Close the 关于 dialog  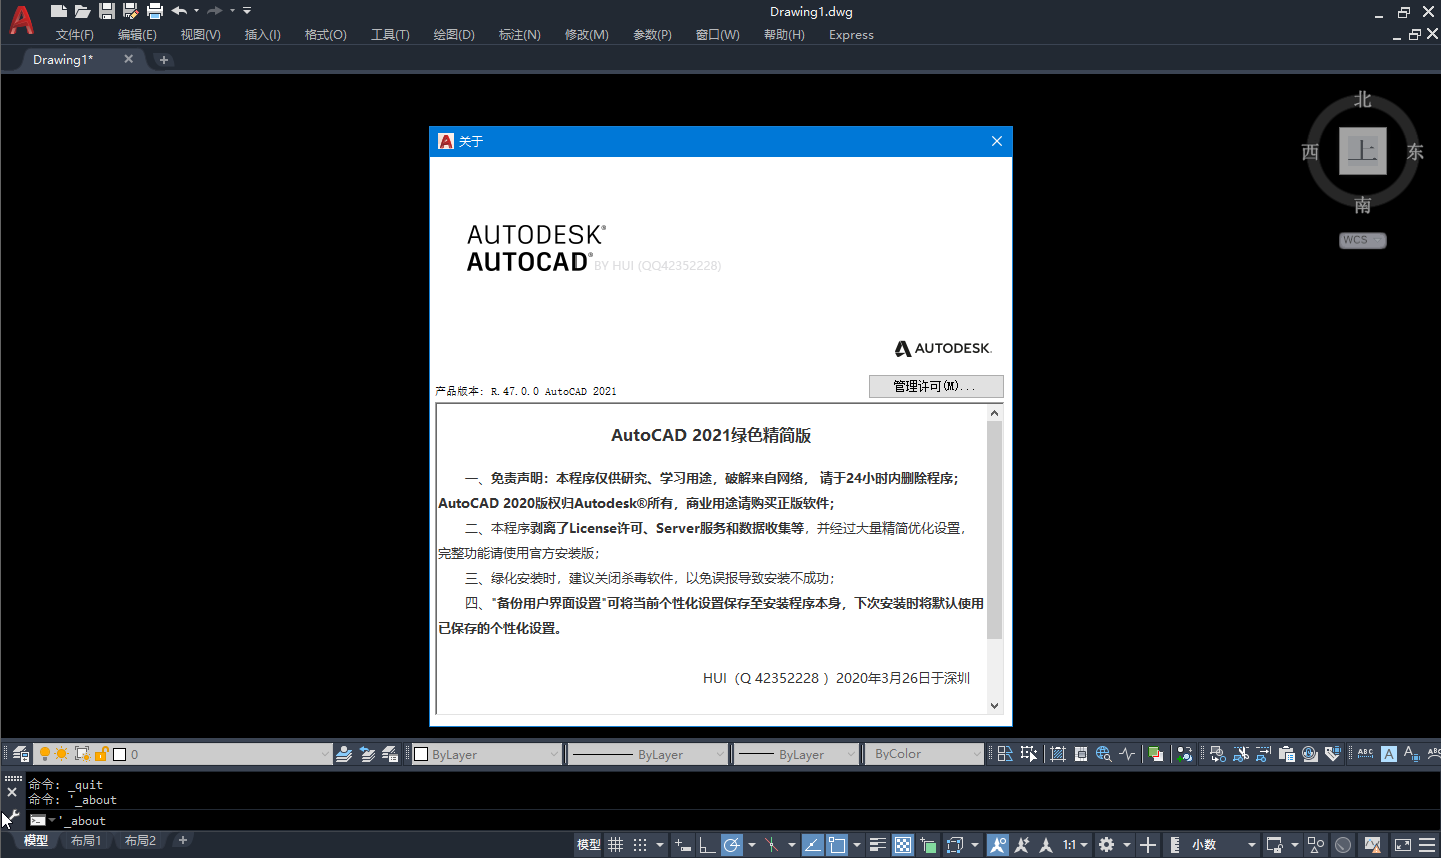(996, 141)
